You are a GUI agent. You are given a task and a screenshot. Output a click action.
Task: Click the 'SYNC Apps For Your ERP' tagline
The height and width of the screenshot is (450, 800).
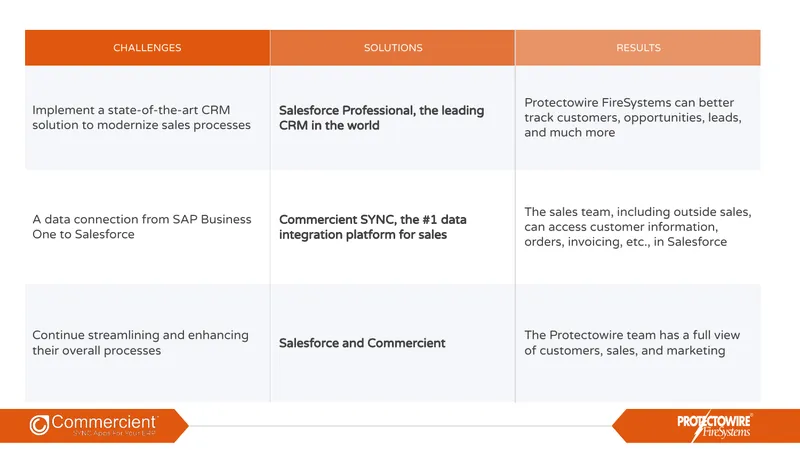[114, 433]
